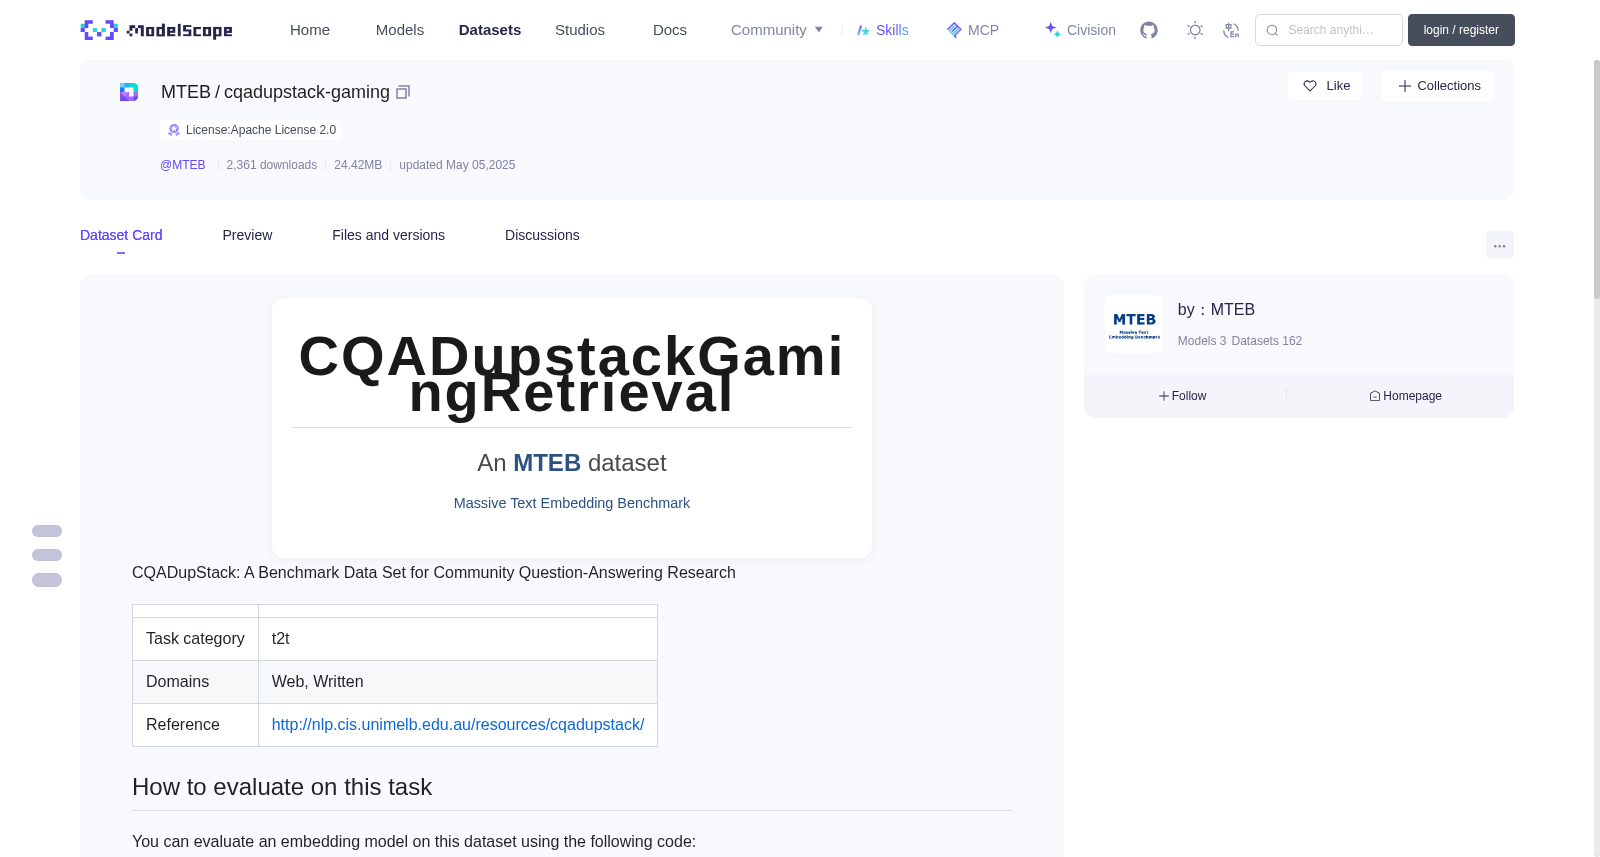Screen dimensions: 1600x857
Task: Like this dataset
Action: coord(1325,86)
